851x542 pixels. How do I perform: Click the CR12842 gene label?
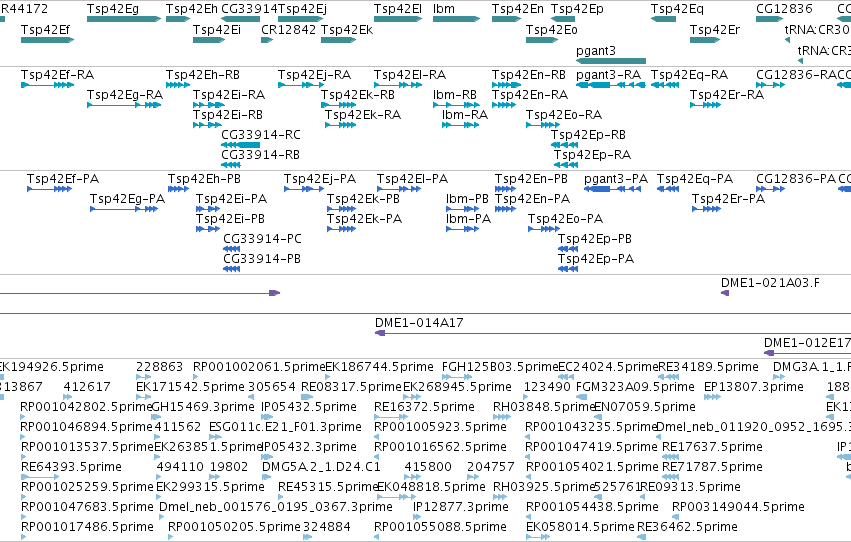(288, 29)
